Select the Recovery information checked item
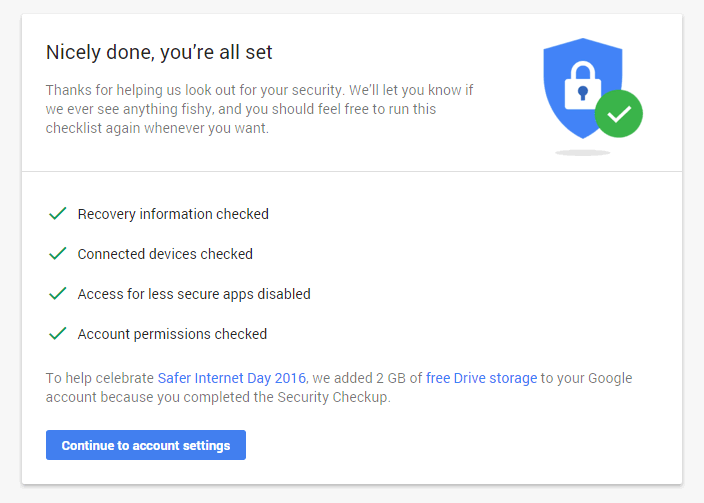 coord(173,214)
